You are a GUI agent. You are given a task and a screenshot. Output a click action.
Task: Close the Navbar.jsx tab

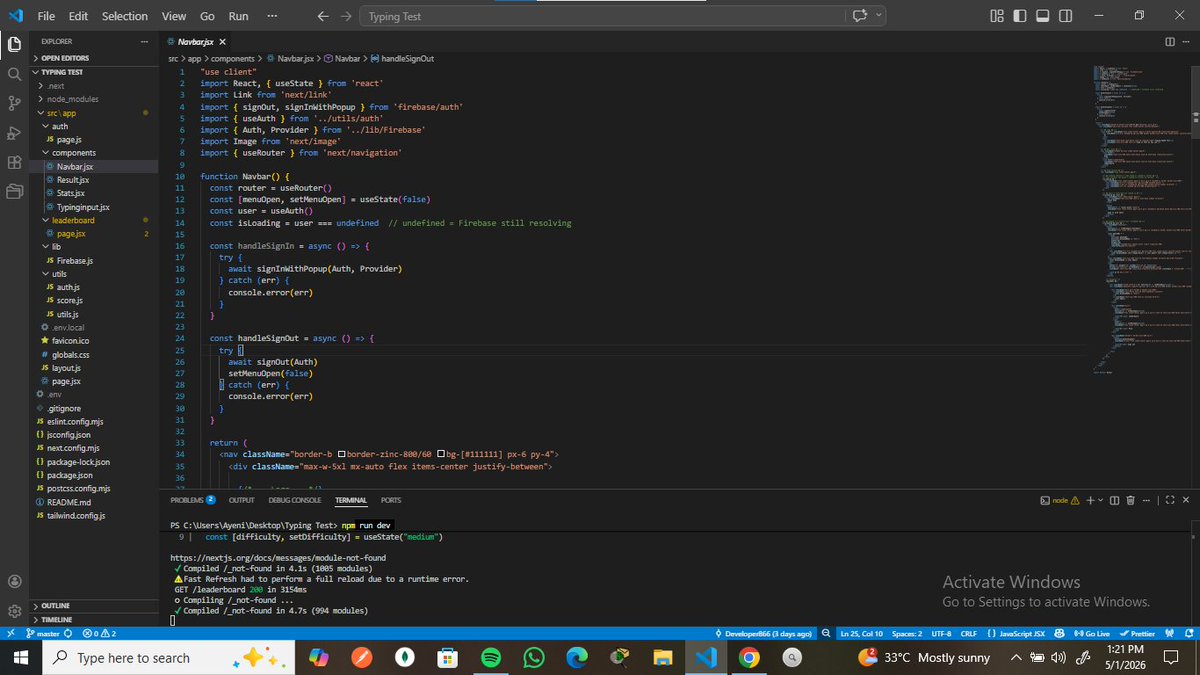[x=222, y=42]
